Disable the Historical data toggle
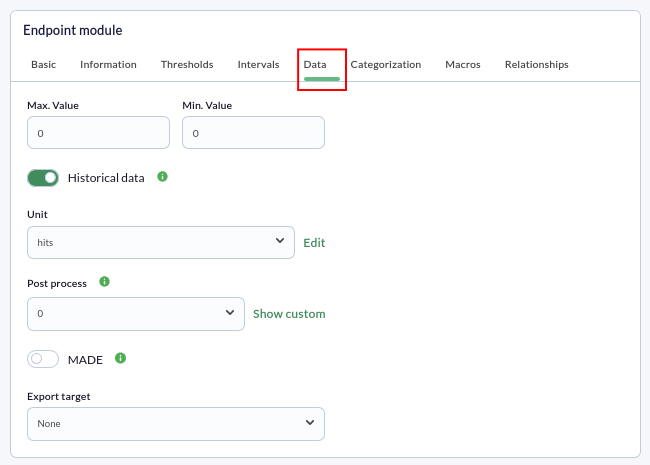The image size is (650, 465). click(x=43, y=178)
